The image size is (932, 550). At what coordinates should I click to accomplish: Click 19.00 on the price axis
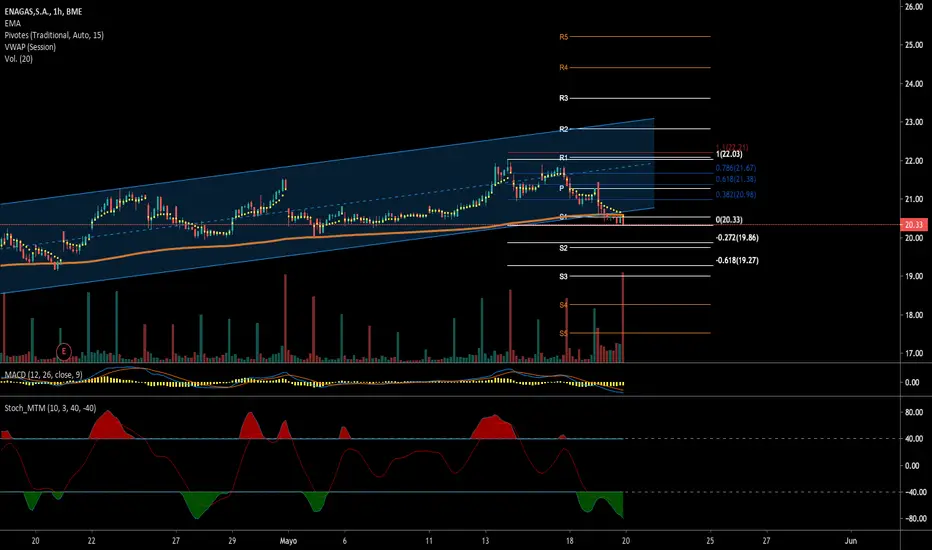(914, 276)
